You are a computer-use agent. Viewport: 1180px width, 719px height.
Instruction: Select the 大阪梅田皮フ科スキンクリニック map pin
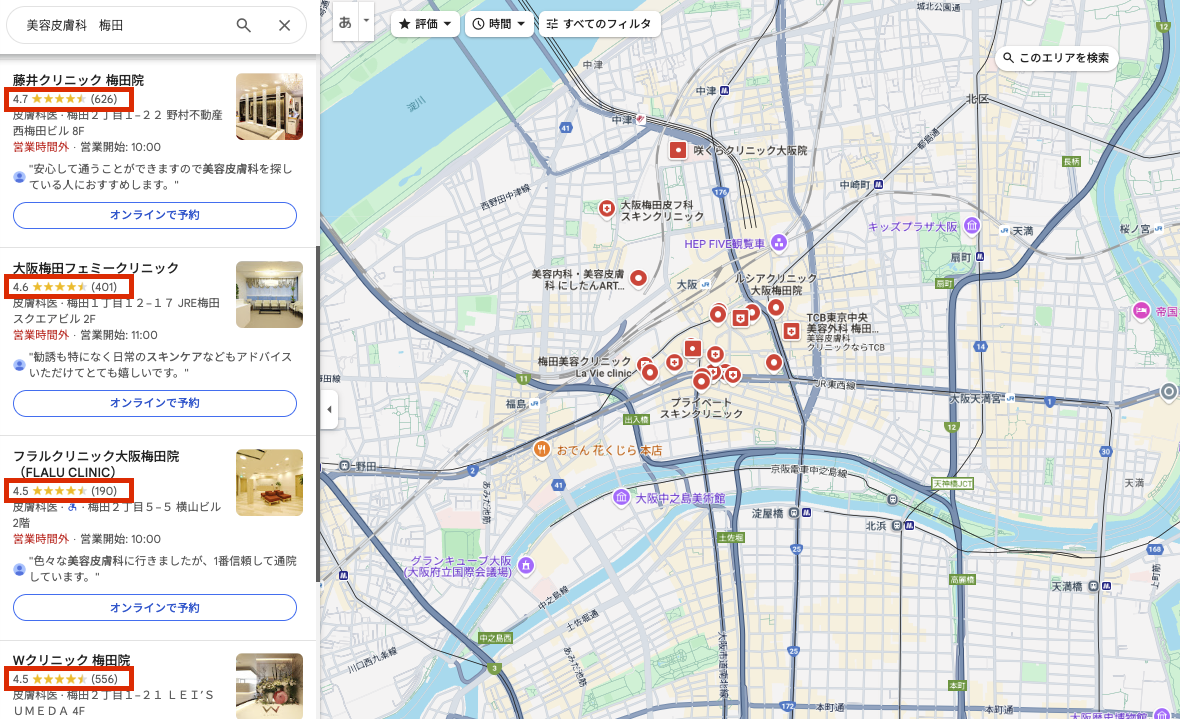point(607,209)
